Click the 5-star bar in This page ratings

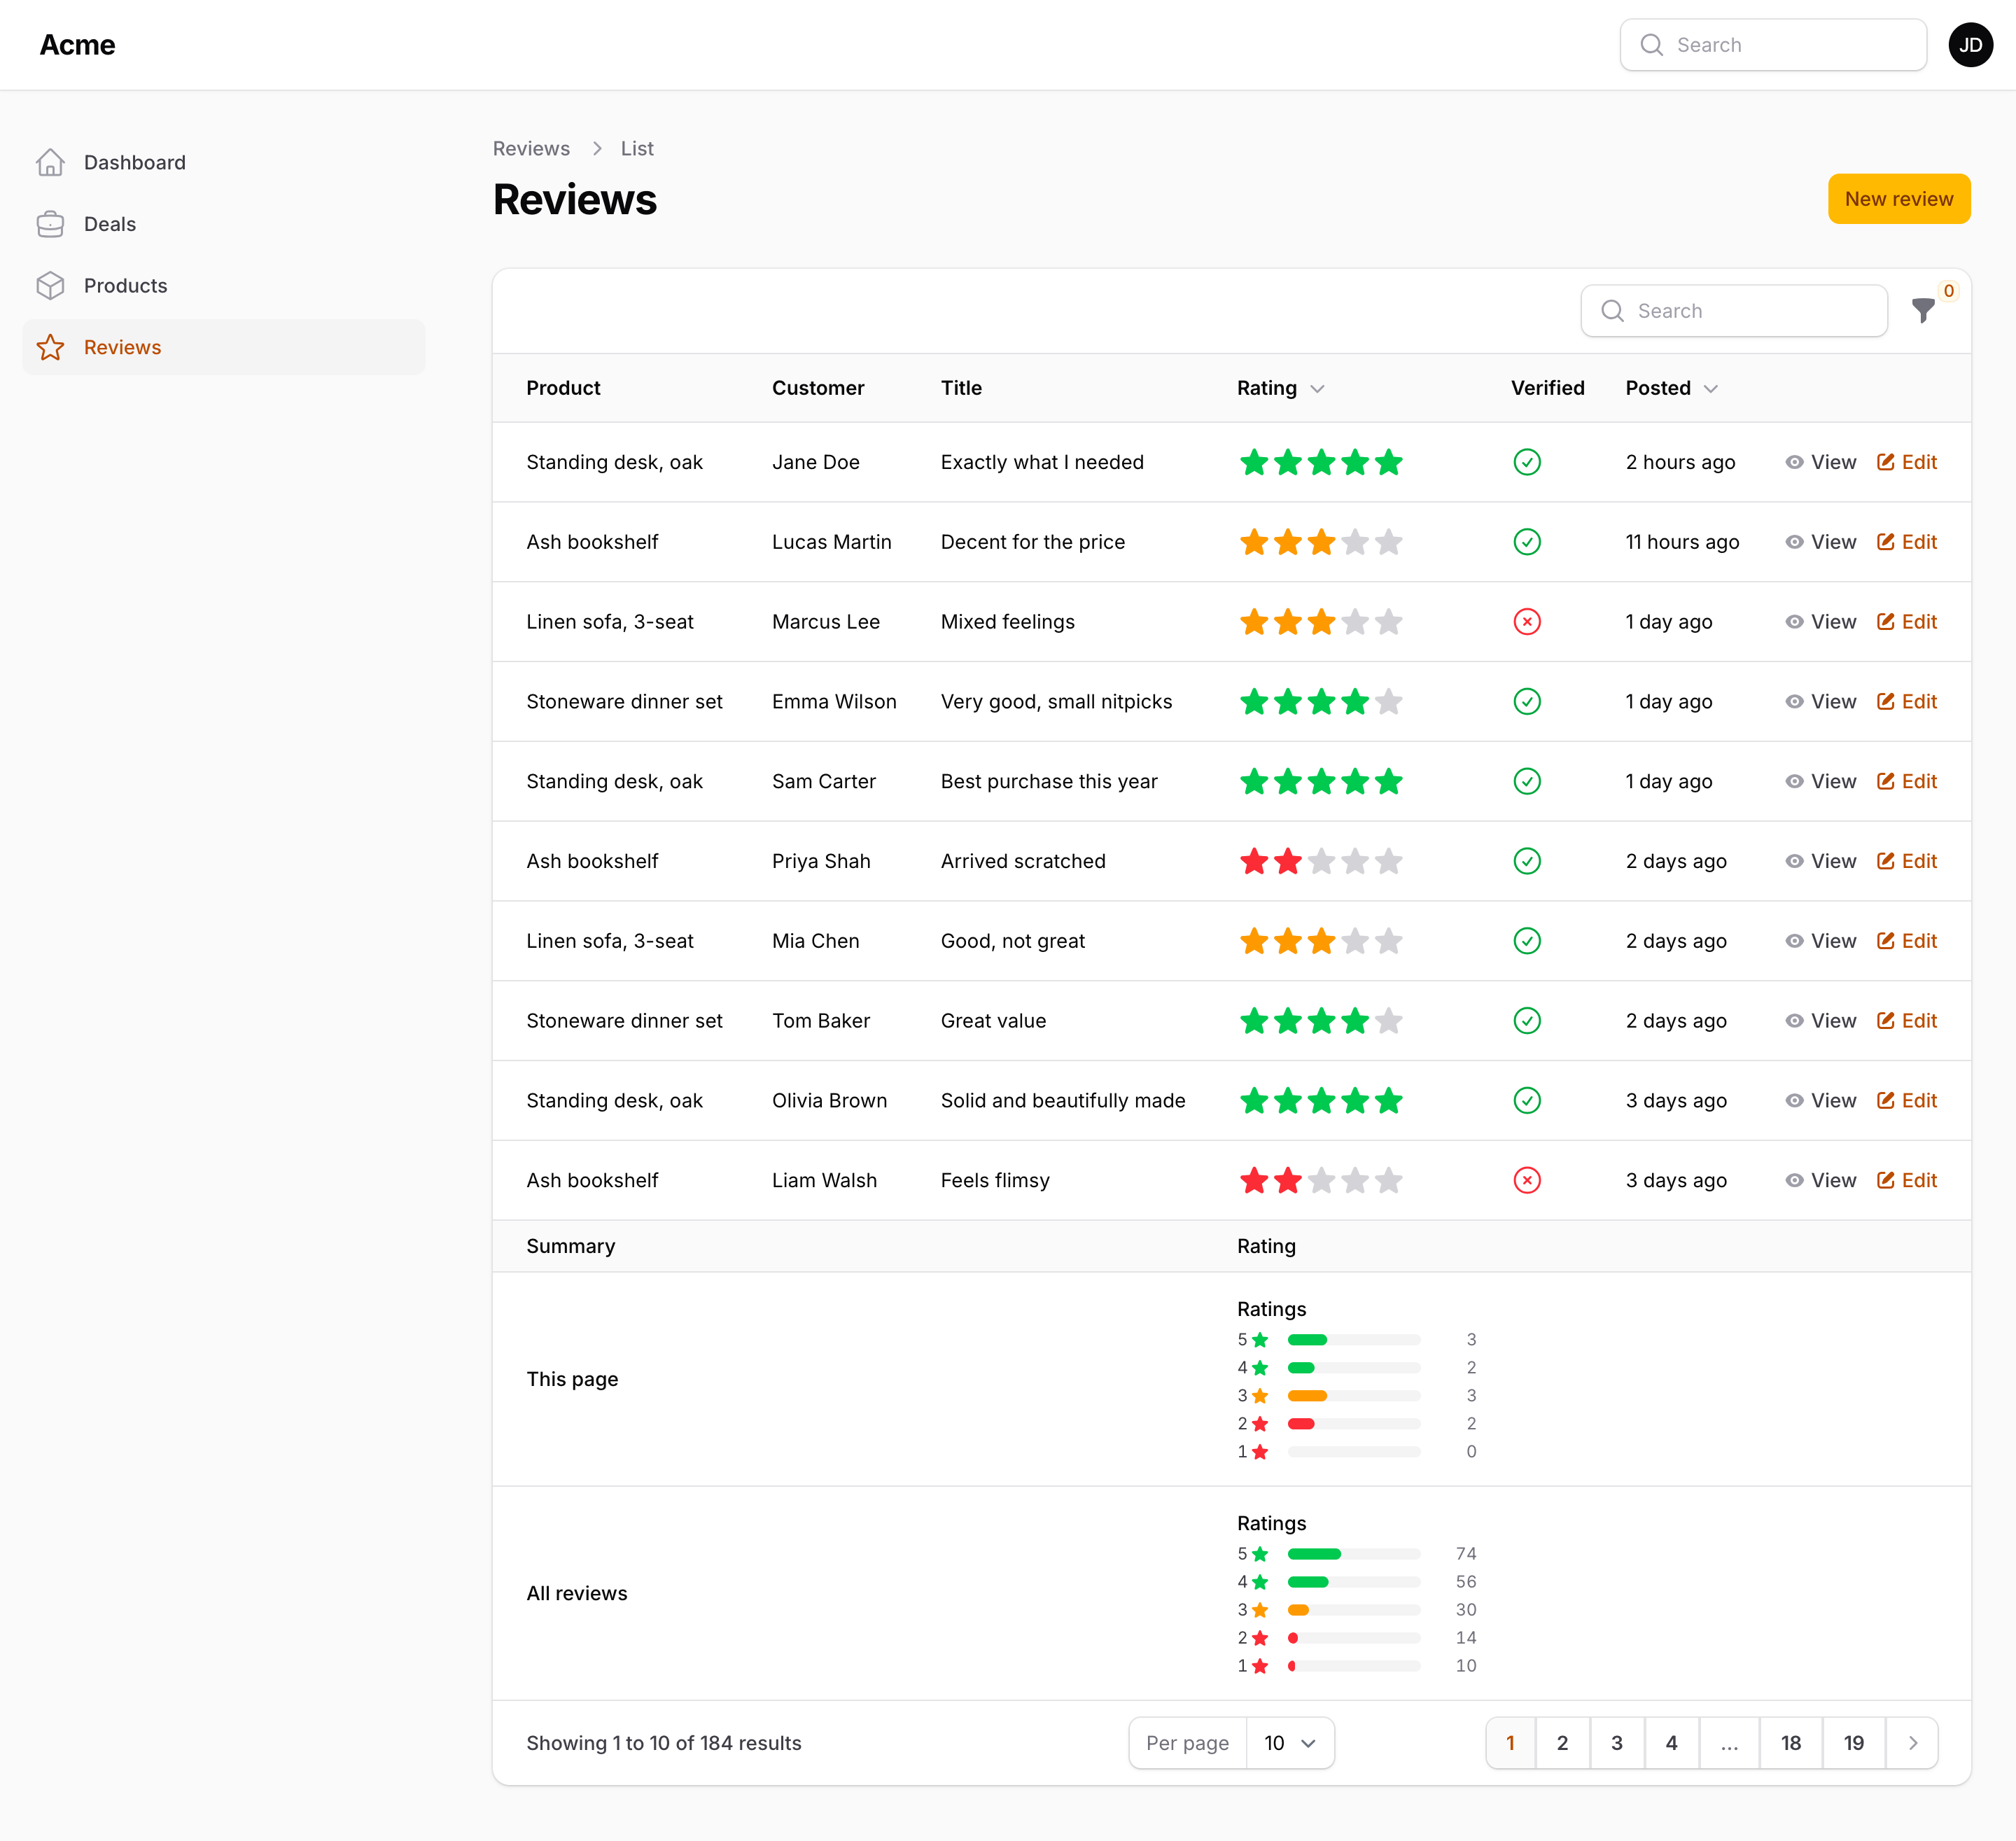point(1353,1340)
